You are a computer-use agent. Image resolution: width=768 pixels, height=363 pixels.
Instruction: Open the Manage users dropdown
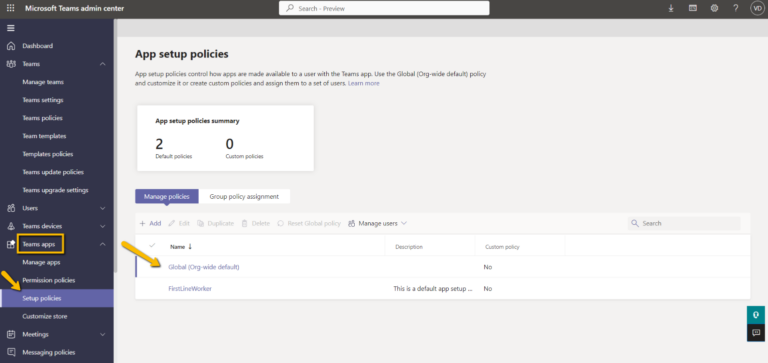pyautogui.click(x=378, y=223)
